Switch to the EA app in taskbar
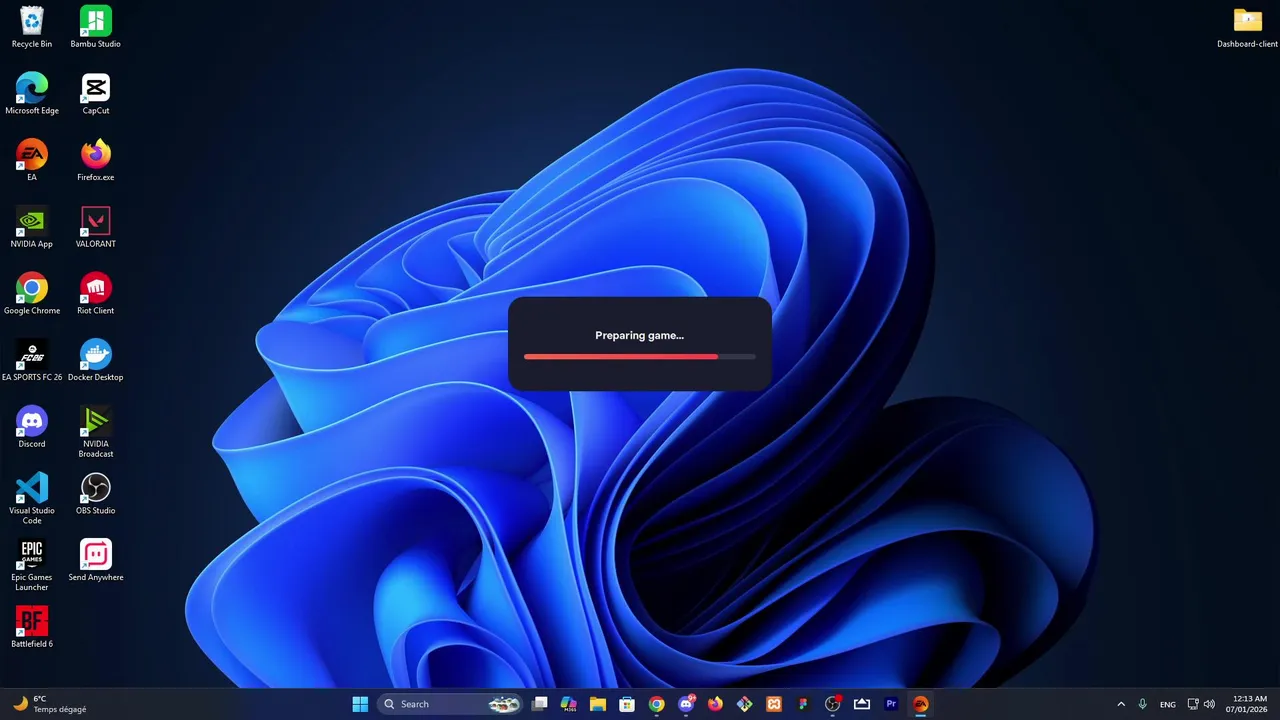The height and width of the screenshot is (720, 1280). (920, 704)
